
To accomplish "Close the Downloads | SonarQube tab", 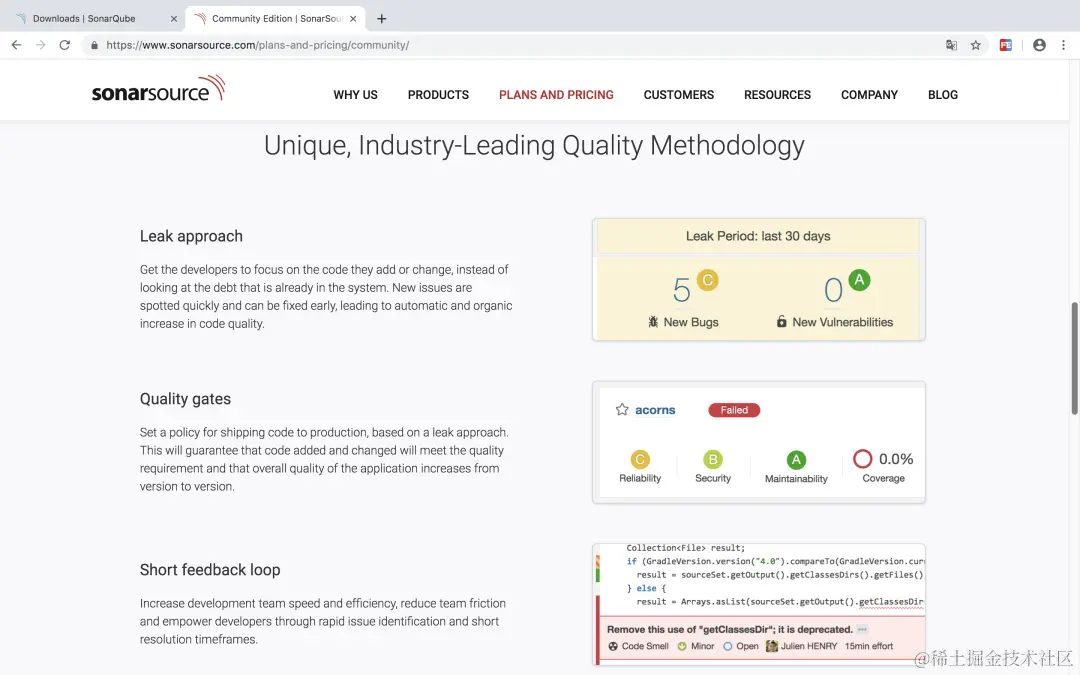I will click(x=174, y=19).
